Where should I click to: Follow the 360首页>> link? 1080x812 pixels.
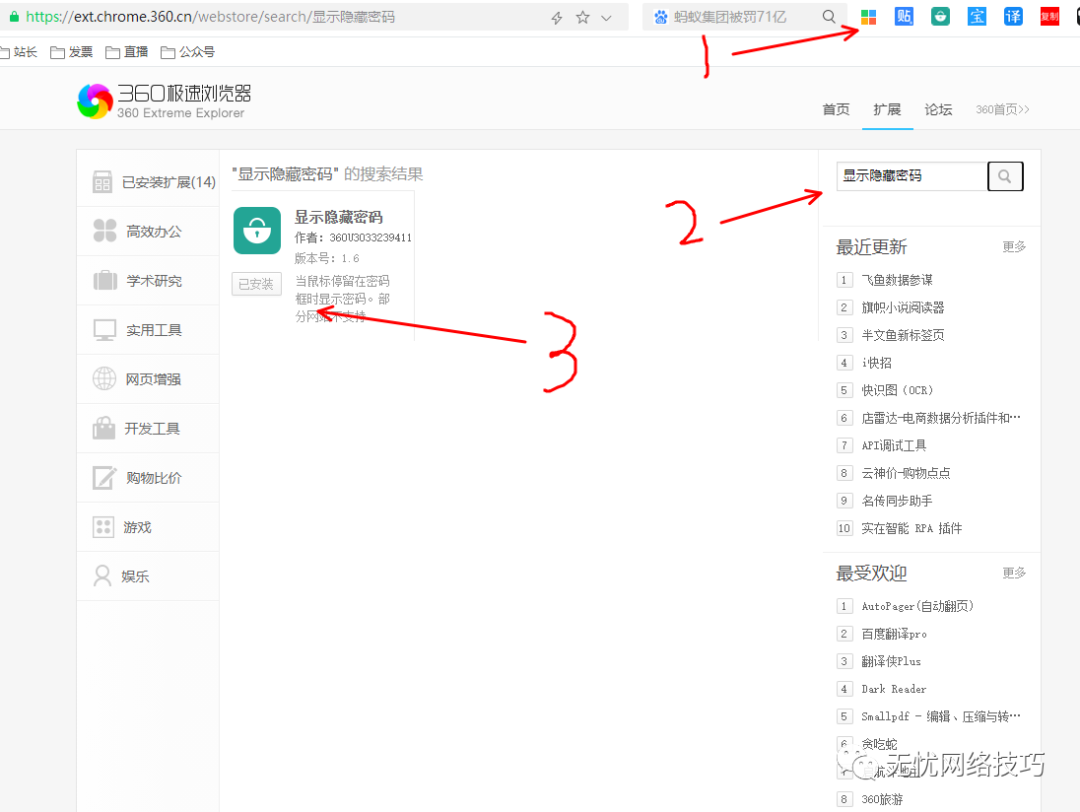[1002, 110]
